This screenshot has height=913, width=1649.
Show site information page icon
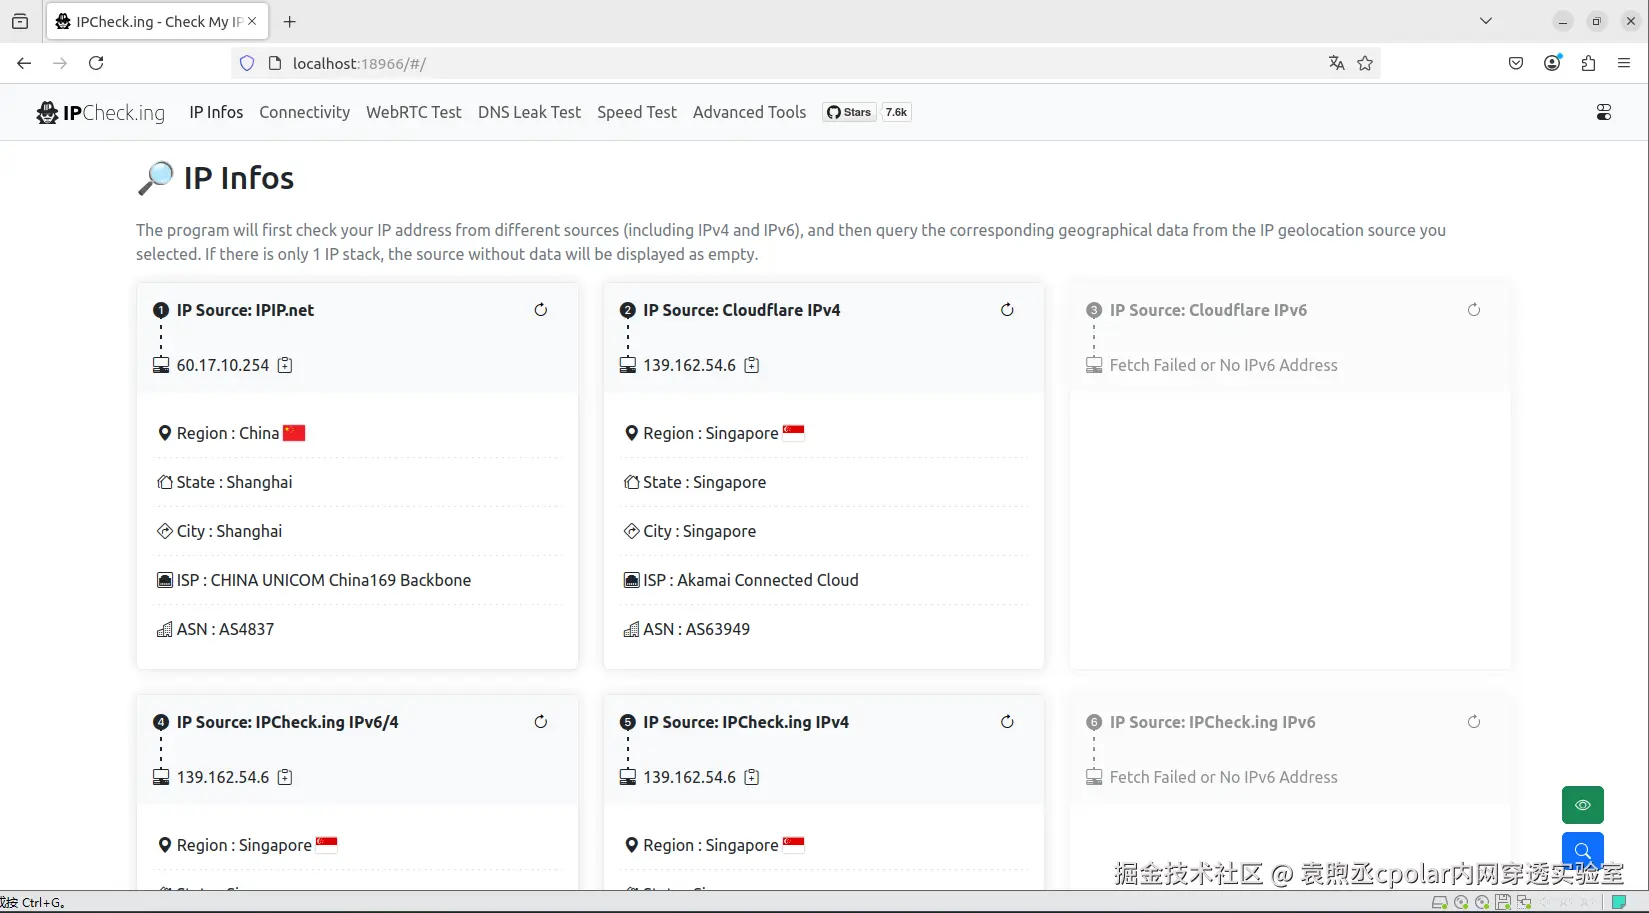point(275,63)
